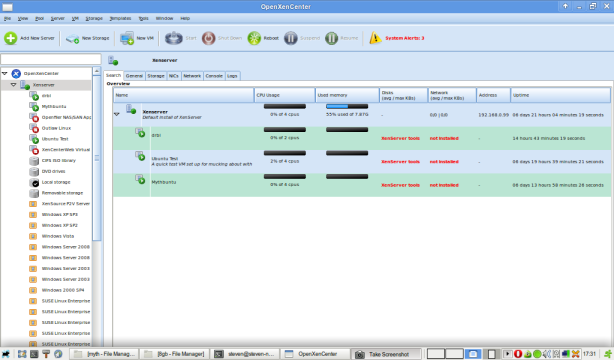The image size is (614, 360).
Task: Click the XenSource P2V Server template icon
Action: [33, 204]
